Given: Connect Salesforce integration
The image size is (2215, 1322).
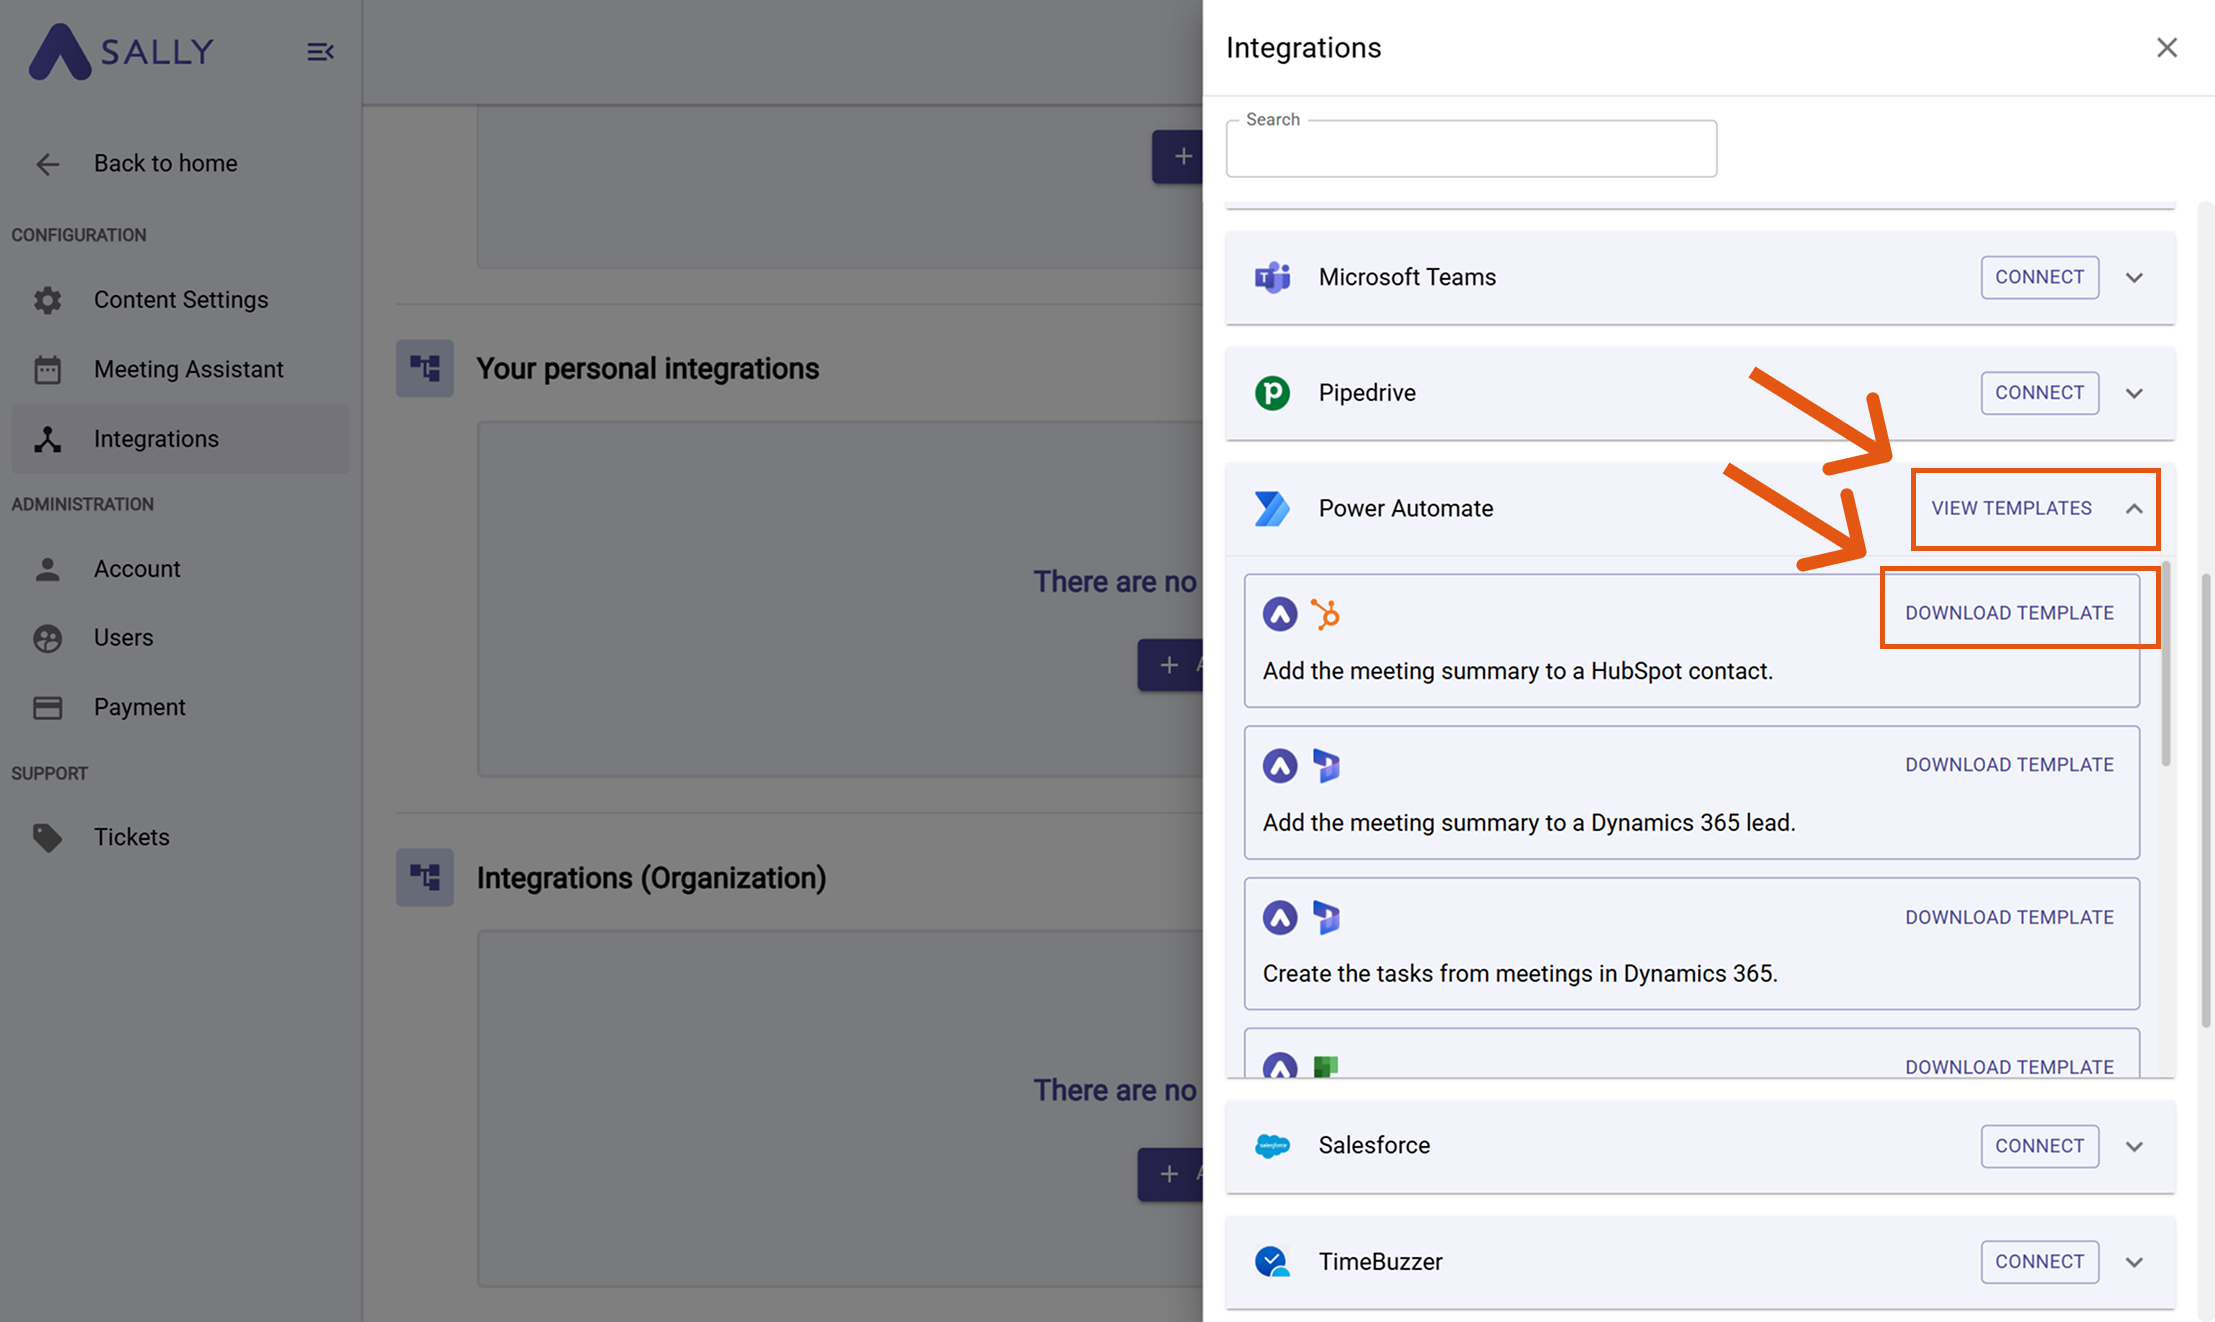Looking at the screenshot, I should click(x=2040, y=1146).
